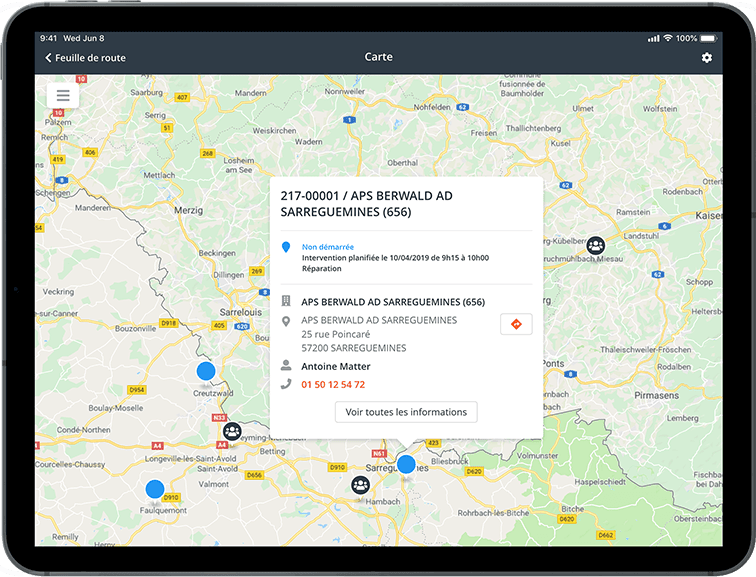Click the blue status pin icon
This screenshot has width=756, height=577.
tap(286, 247)
